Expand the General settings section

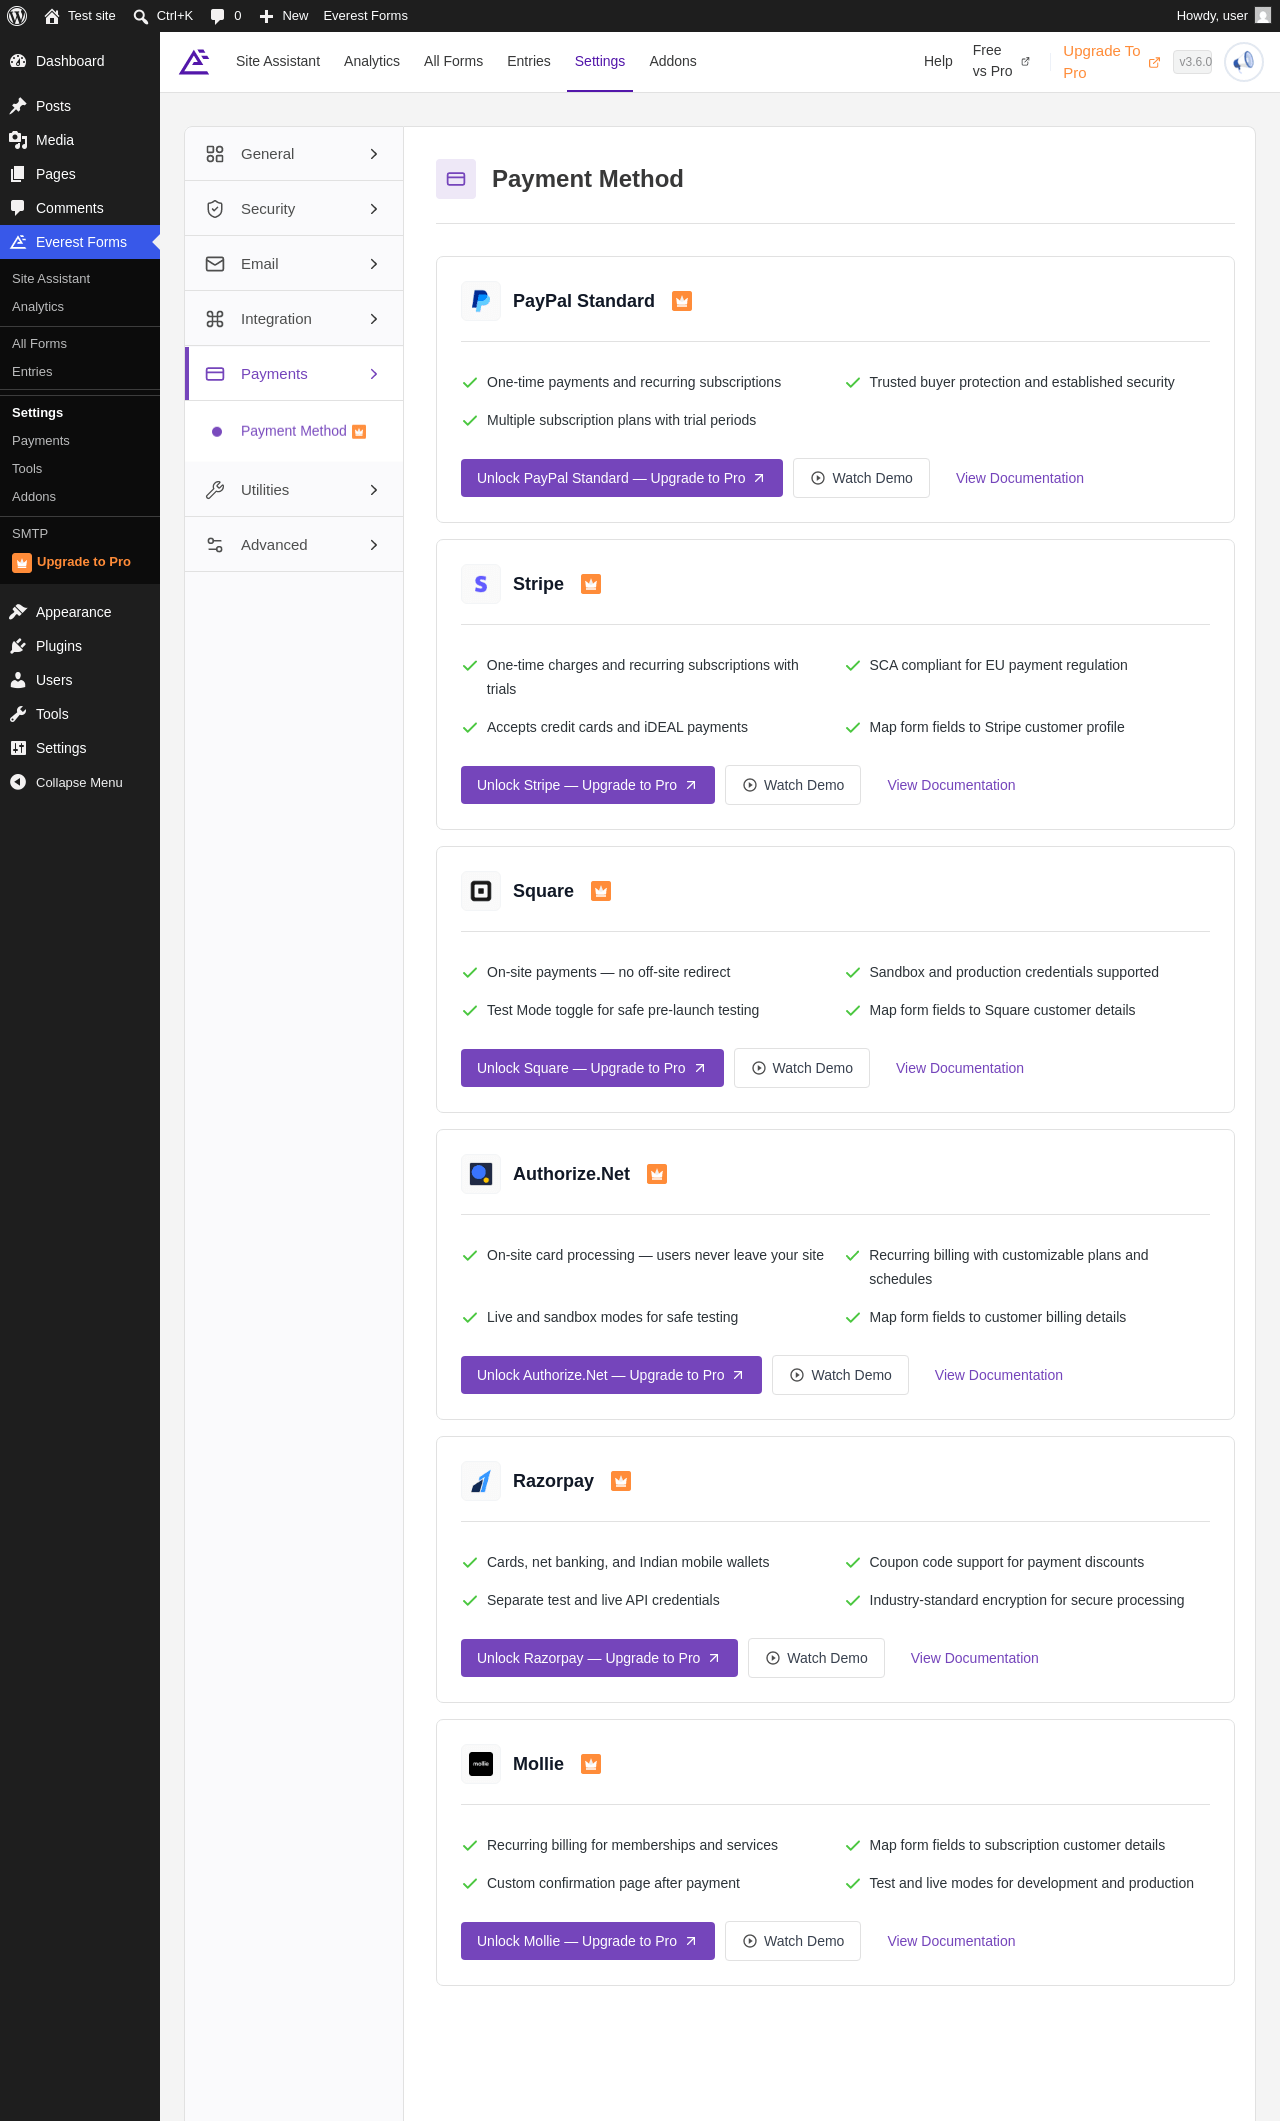pos(294,154)
